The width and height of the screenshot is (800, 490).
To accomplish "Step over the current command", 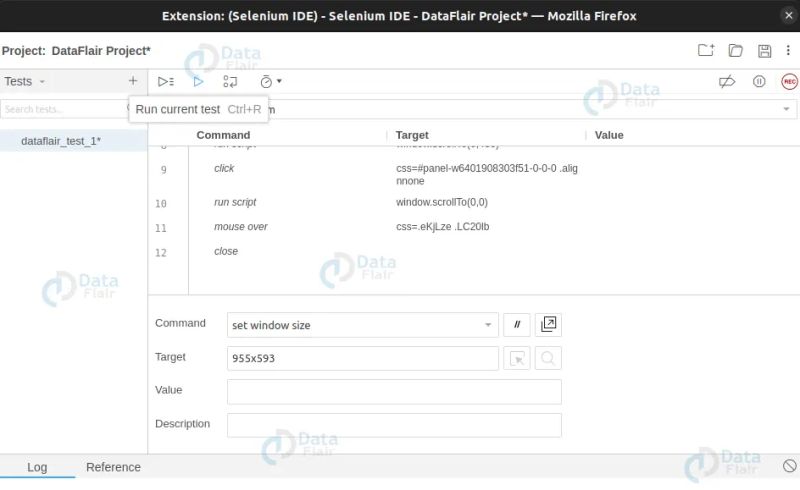I will pos(230,82).
